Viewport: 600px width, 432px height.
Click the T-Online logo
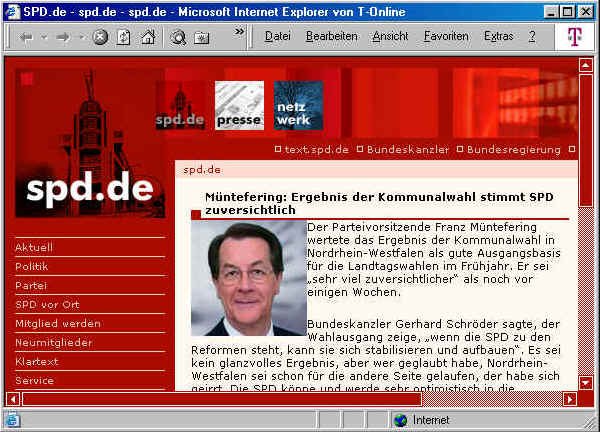(x=574, y=37)
